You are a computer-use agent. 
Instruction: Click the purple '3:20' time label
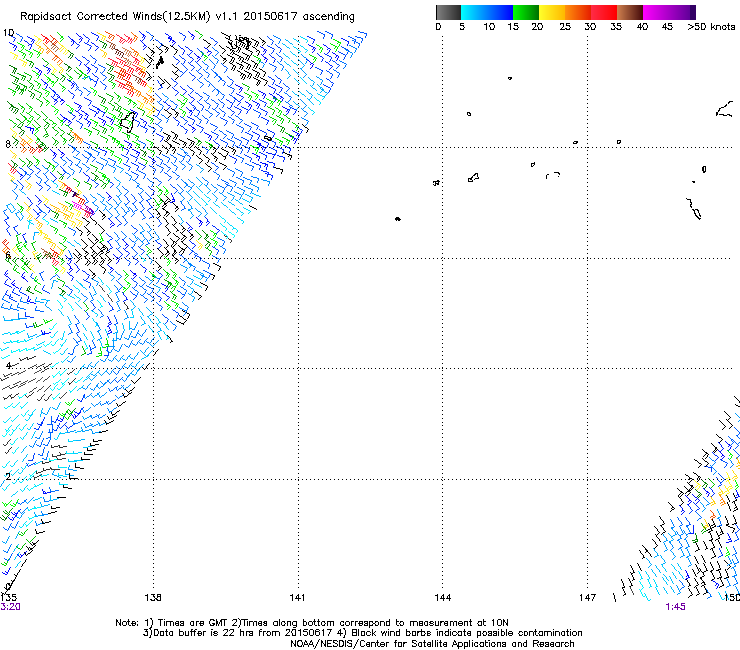[10, 607]
